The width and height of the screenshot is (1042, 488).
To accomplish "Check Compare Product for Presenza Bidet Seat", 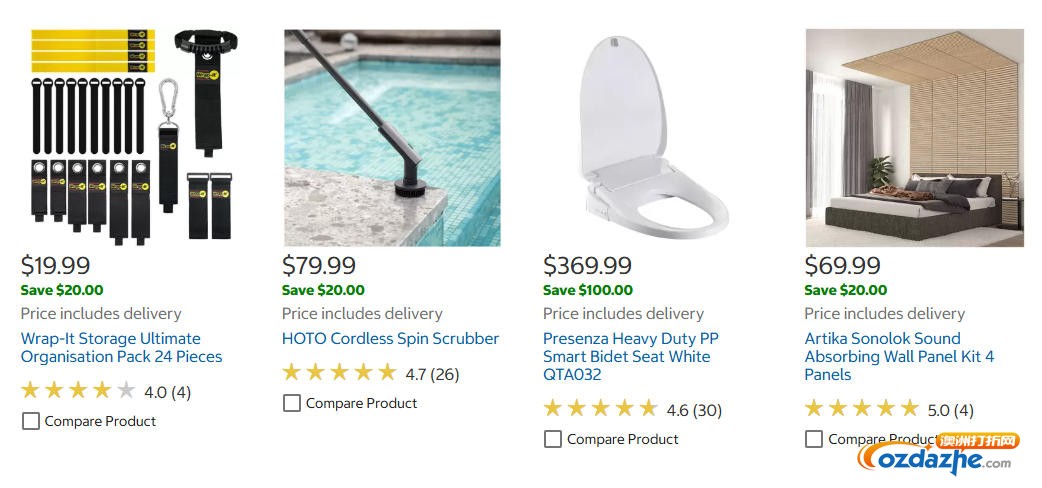I will pos(553,439).
